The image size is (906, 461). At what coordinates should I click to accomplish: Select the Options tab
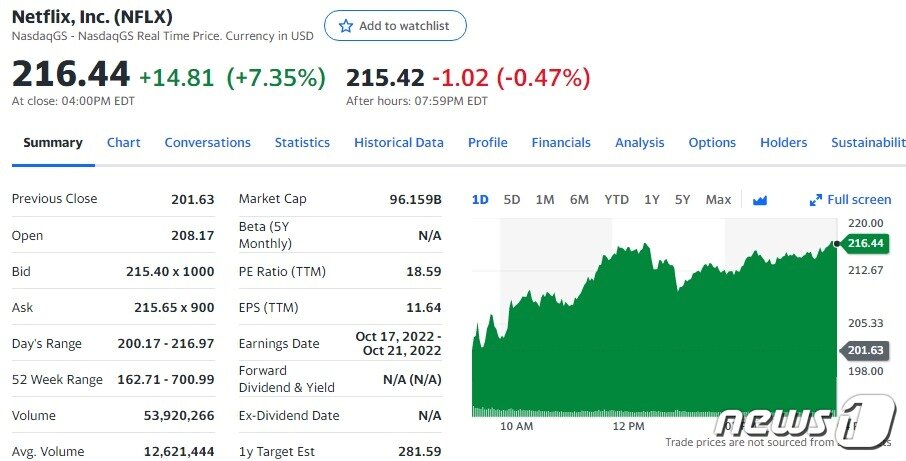[x=712, y=143]
